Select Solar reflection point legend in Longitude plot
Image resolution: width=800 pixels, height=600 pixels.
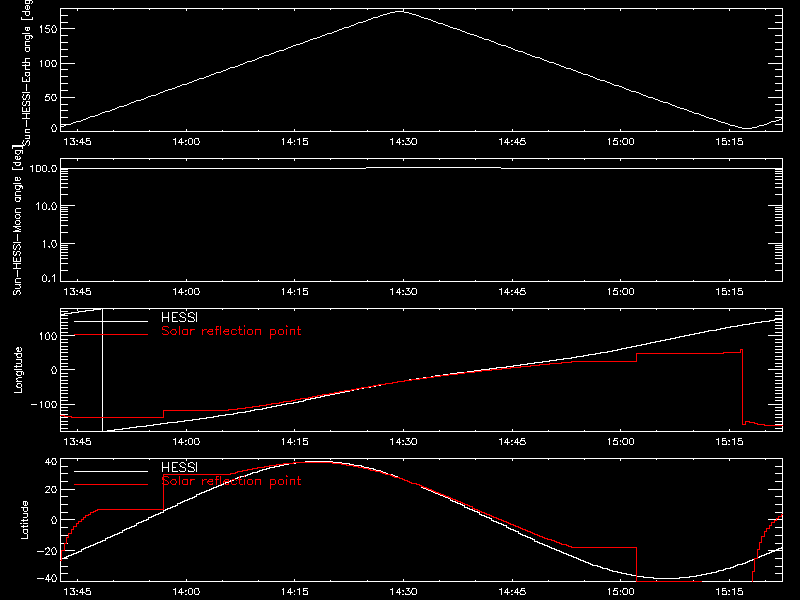(x=231, y=331)
